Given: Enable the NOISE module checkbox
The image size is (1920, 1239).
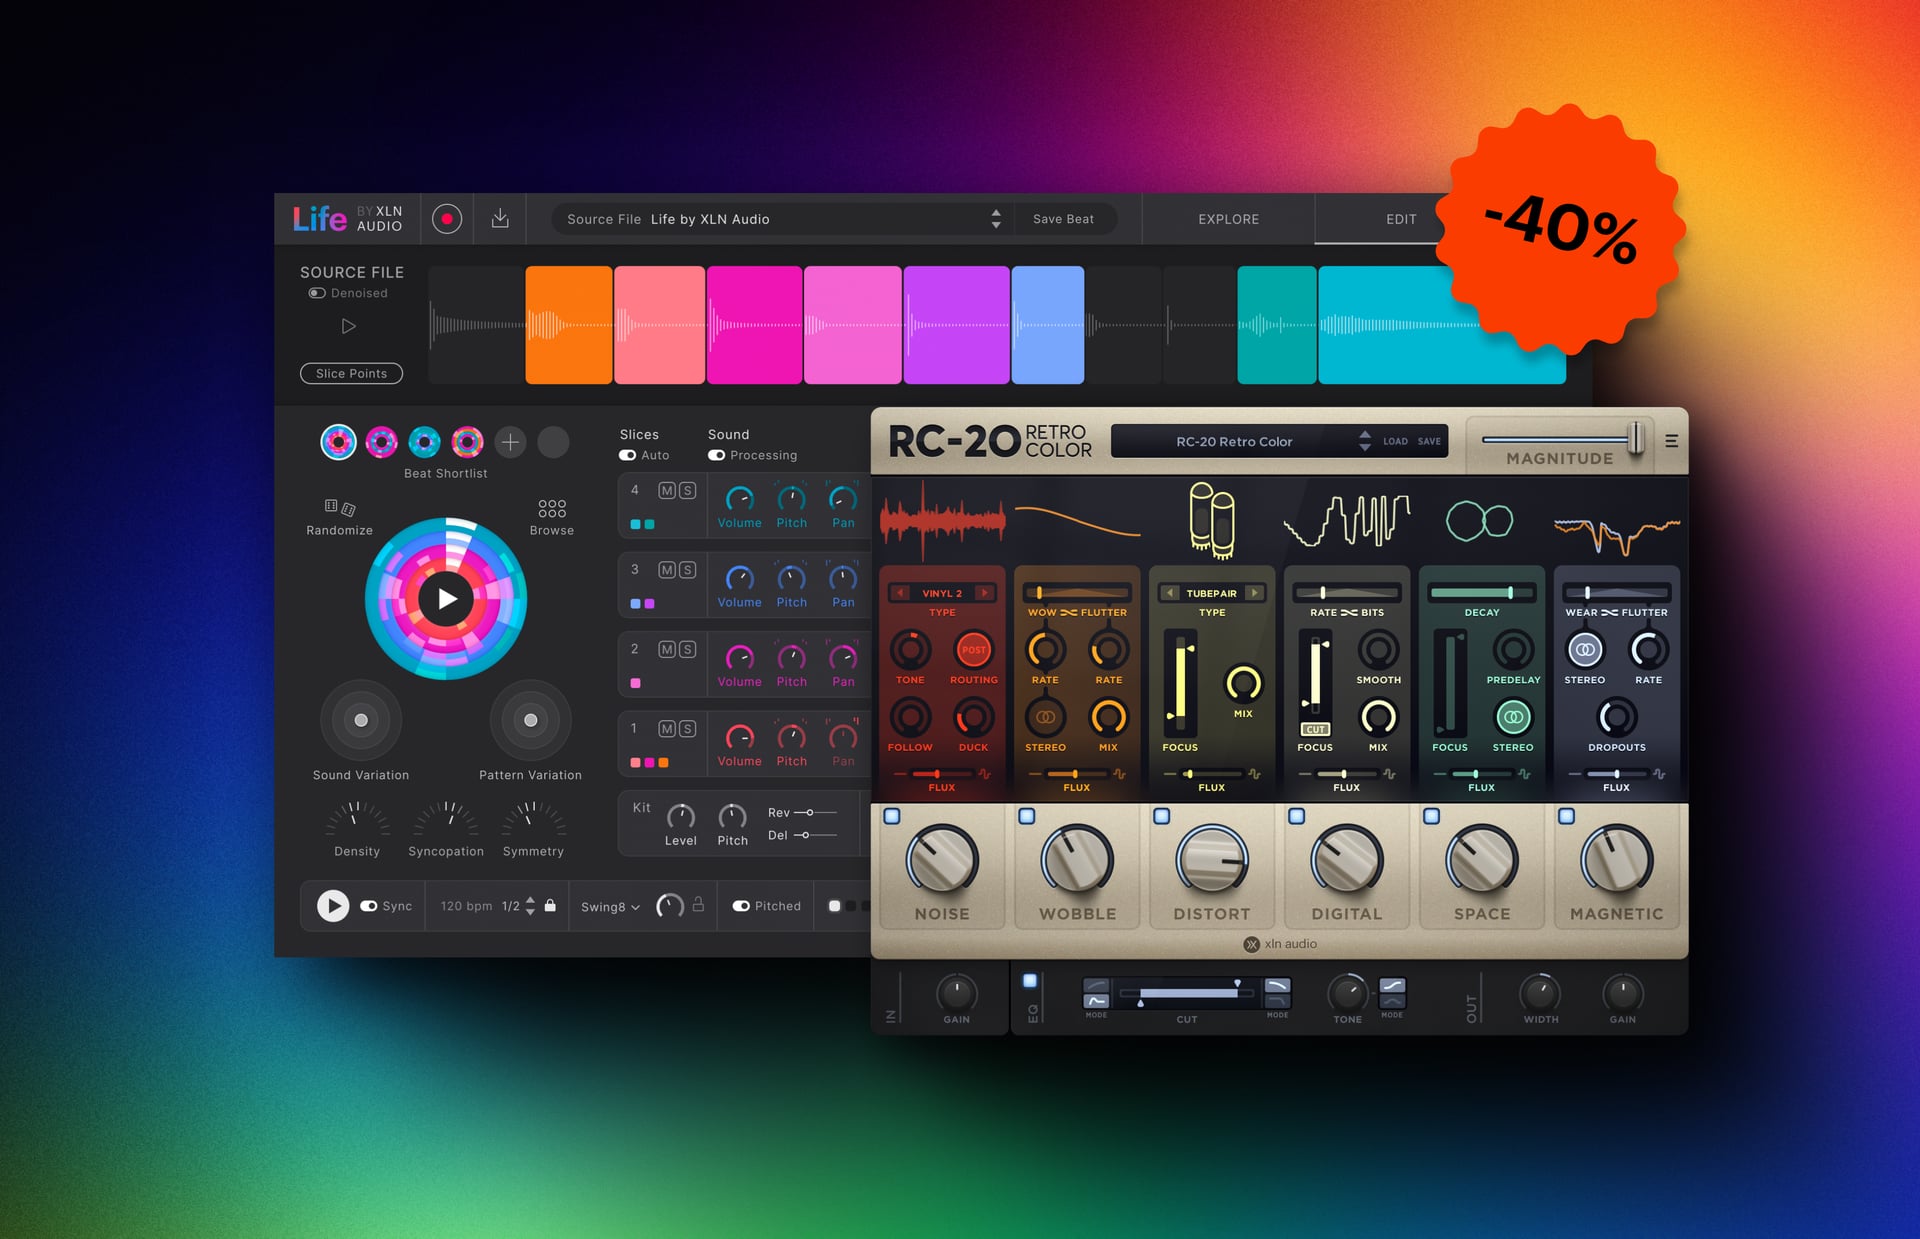Looking at the screenshot, I should pos(892,817).
